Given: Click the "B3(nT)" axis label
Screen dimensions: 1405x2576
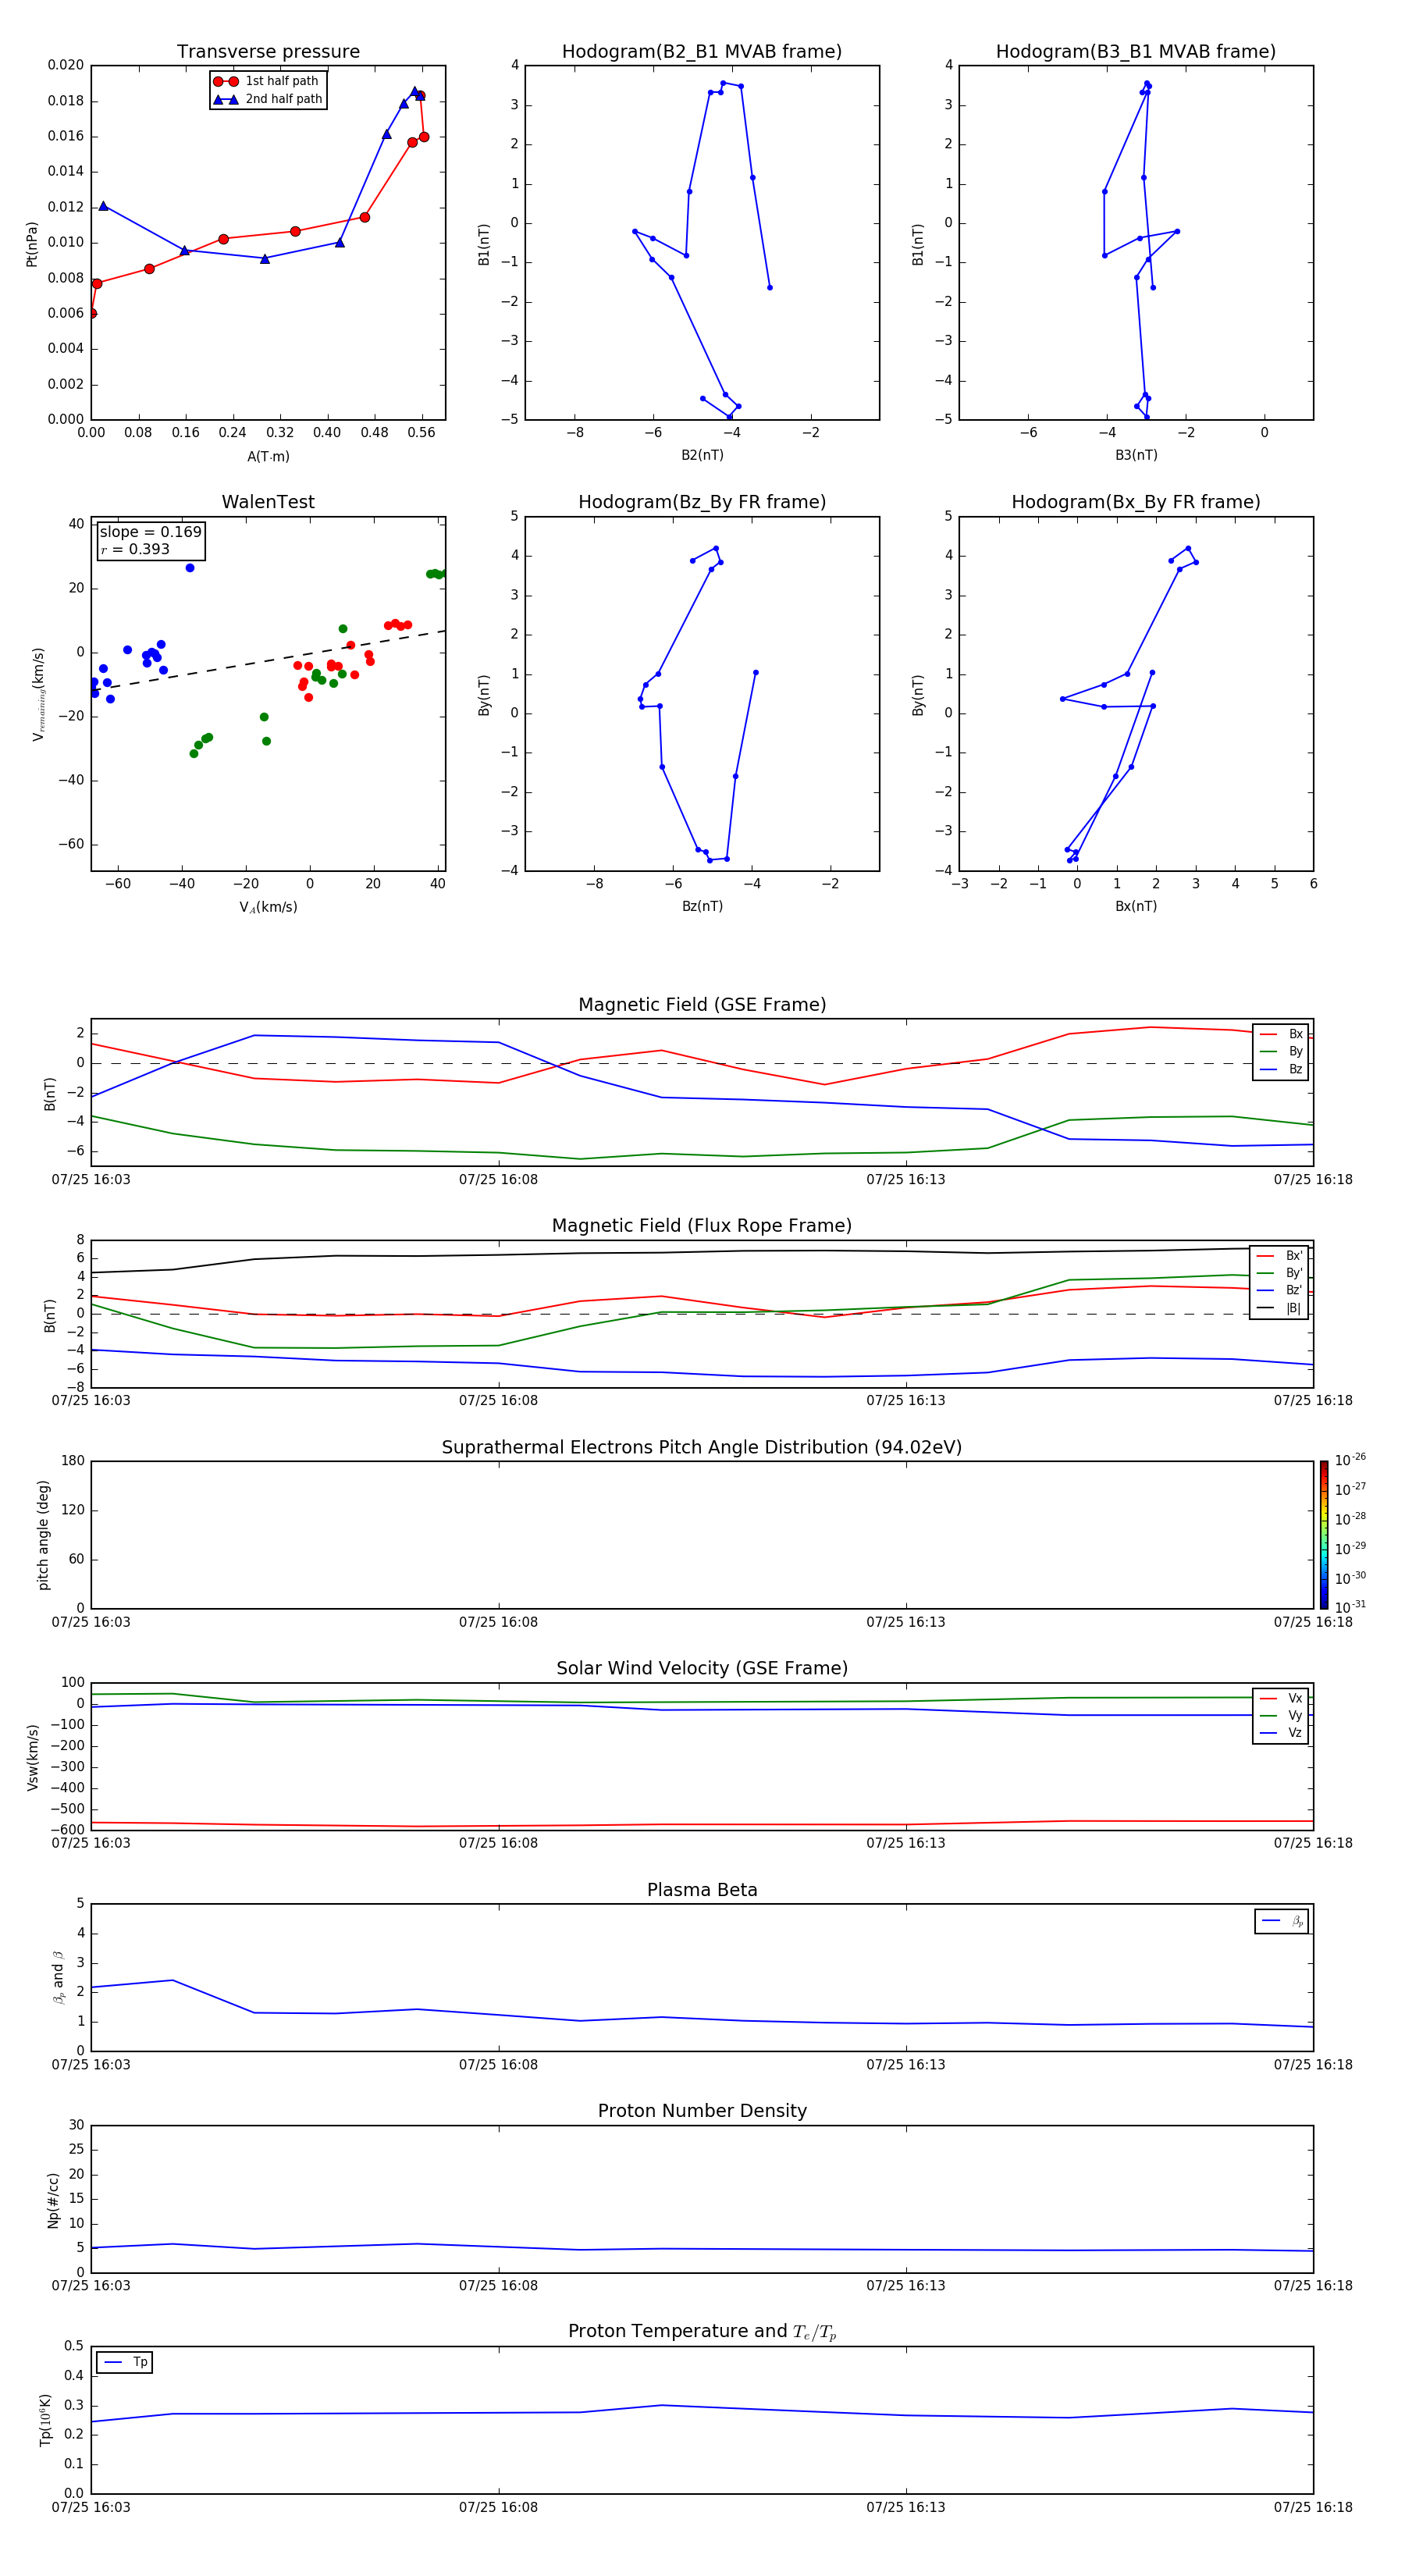Looking at the screenshot, I should coord(1136,455).
